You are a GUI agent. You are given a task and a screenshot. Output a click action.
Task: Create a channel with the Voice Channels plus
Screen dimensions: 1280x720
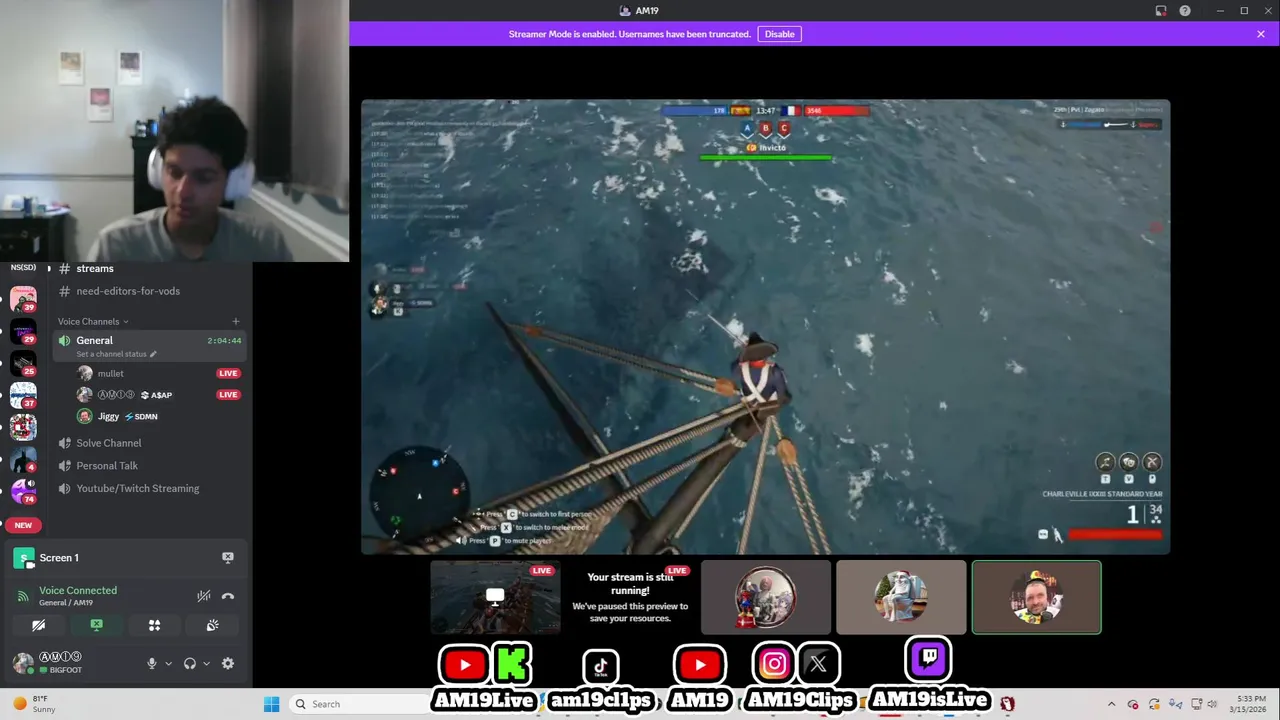236,321
